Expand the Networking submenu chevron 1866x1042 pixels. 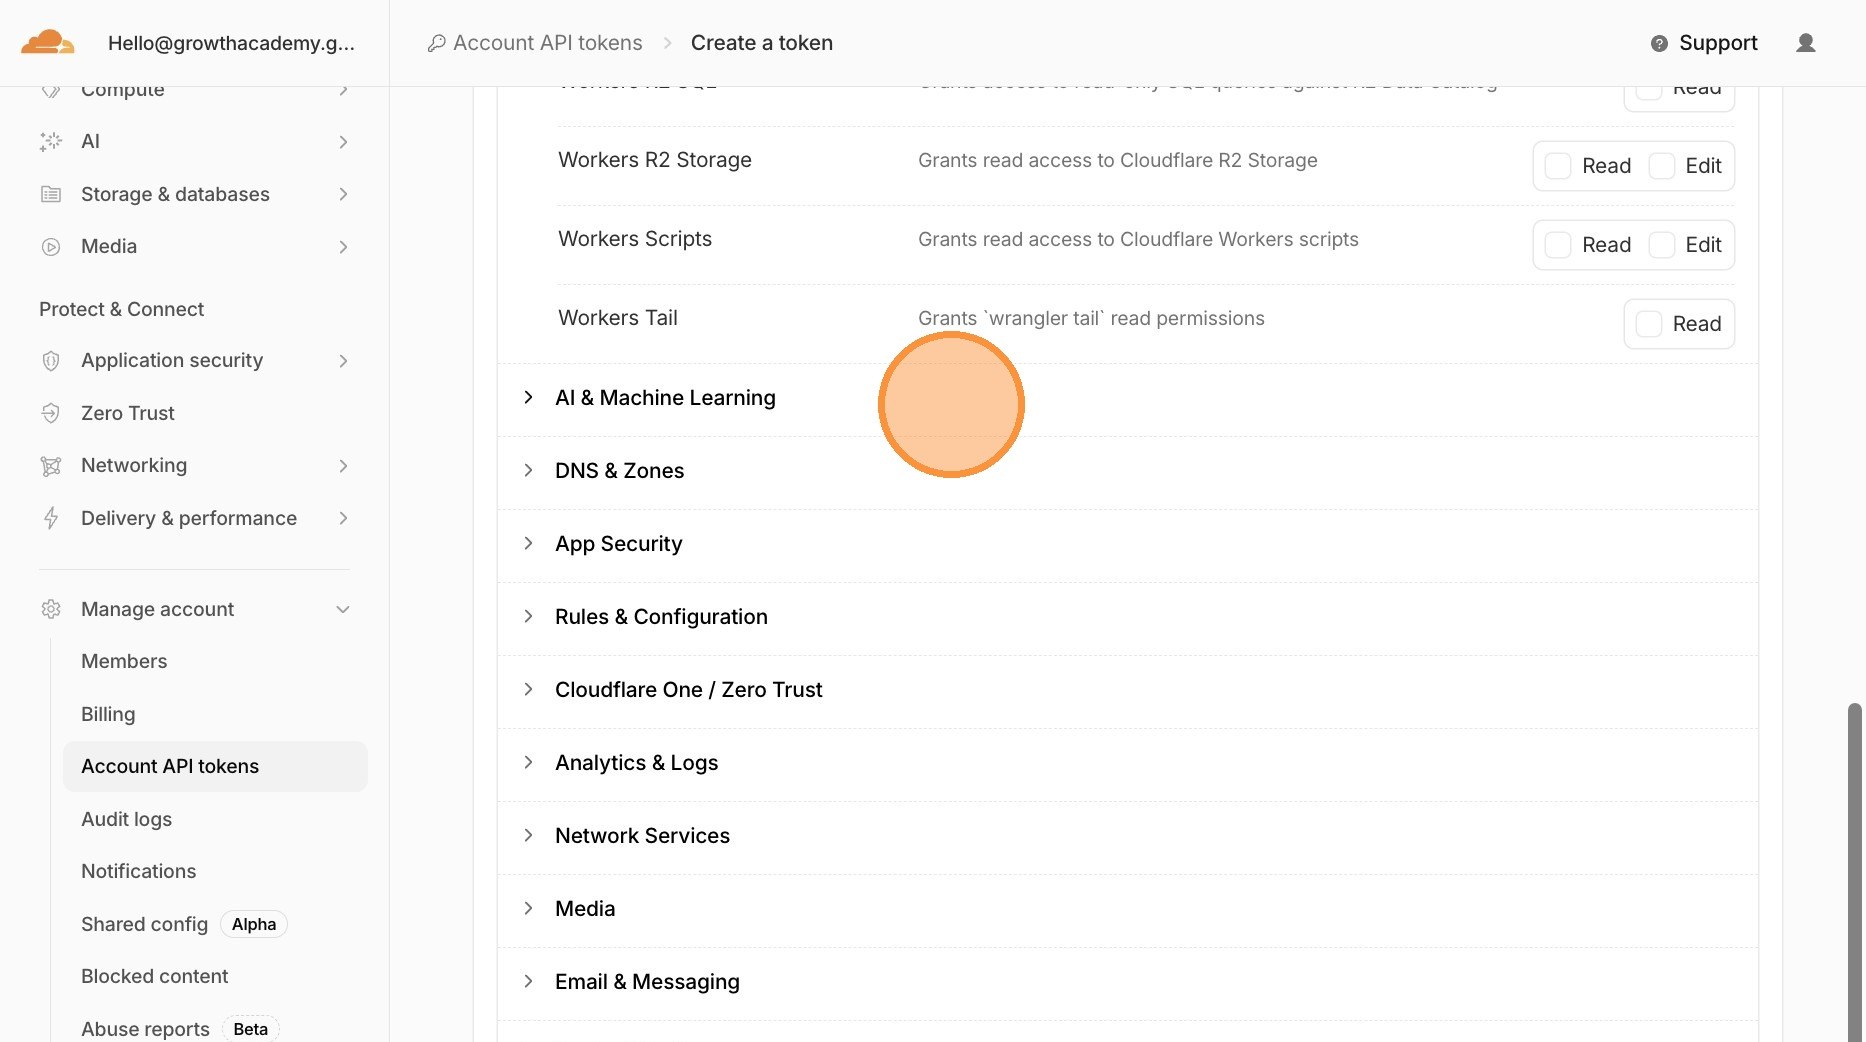(343, 466)
